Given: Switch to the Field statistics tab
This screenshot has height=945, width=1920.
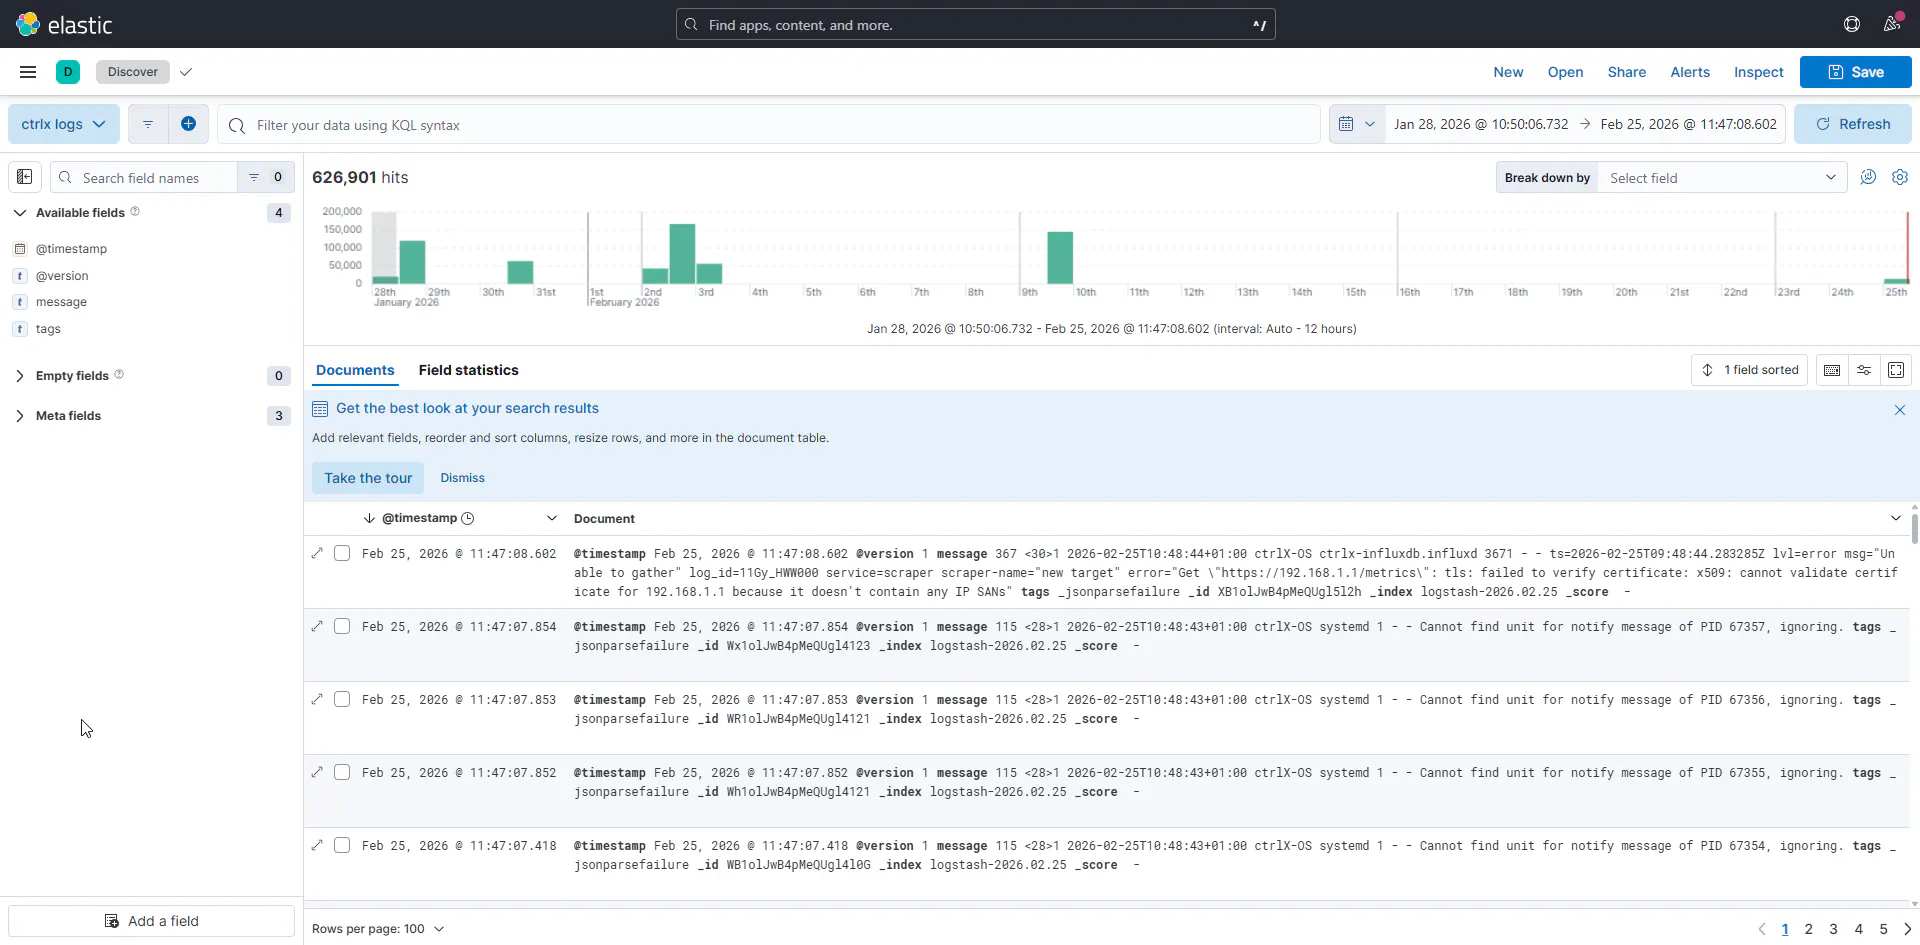Looking at the screenshot, I should pyautogui.click(x=468, y=370).
